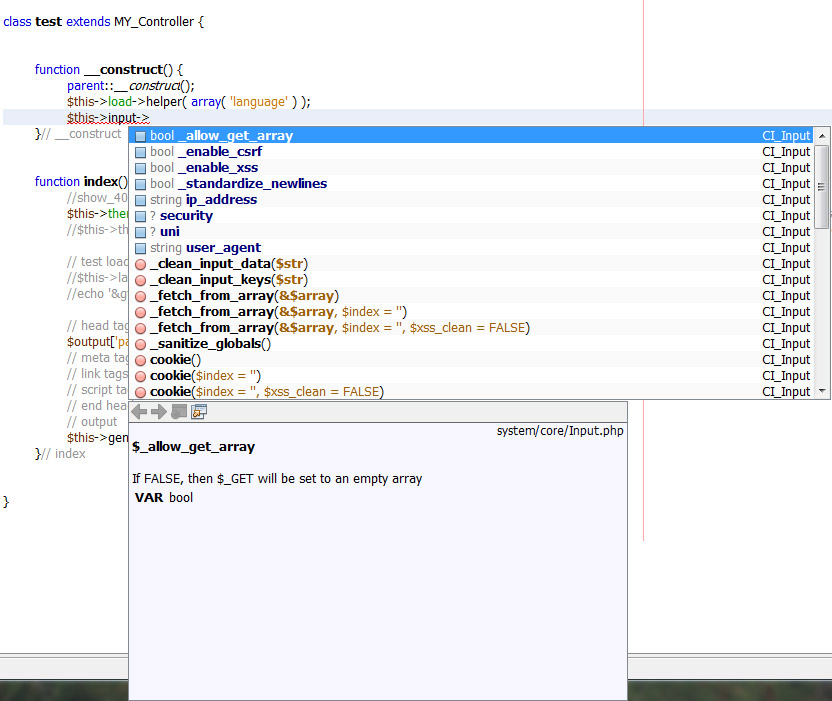The width and height of the screenshot is (832, 701).
Task: Click the back navigation arrow in documentation popup
Action: [138, 410]
